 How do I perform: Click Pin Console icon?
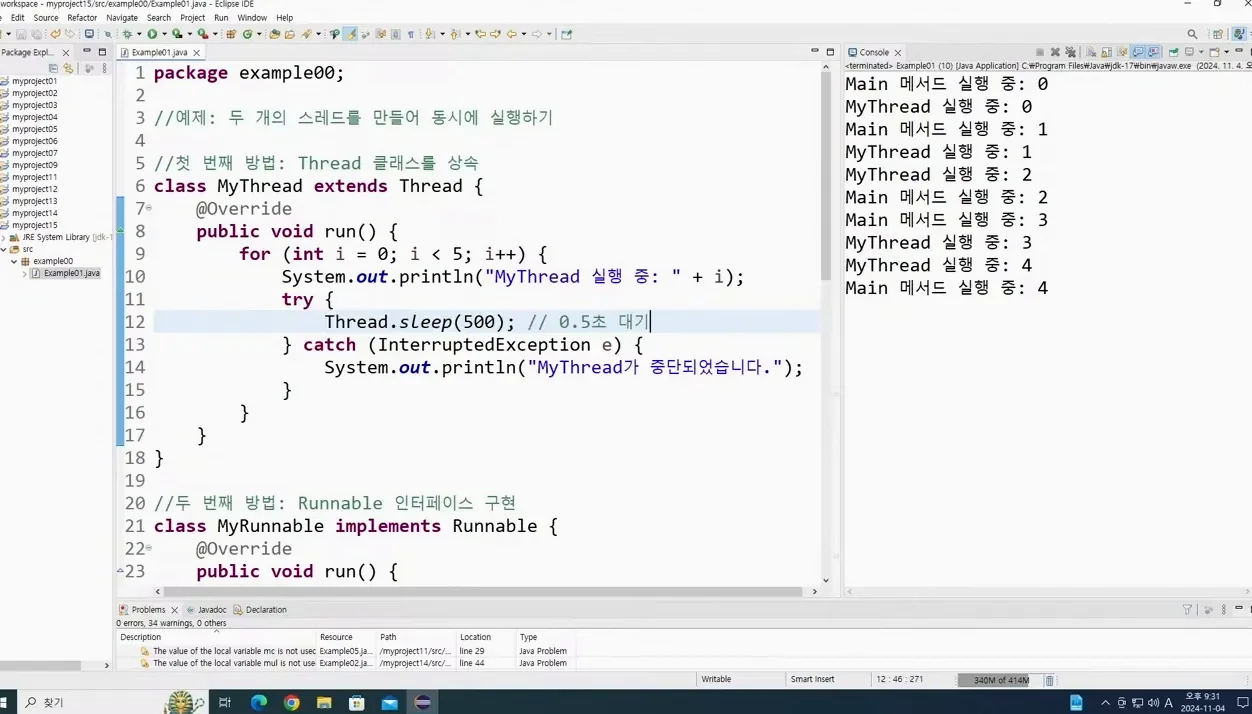tap(1173, 52)
